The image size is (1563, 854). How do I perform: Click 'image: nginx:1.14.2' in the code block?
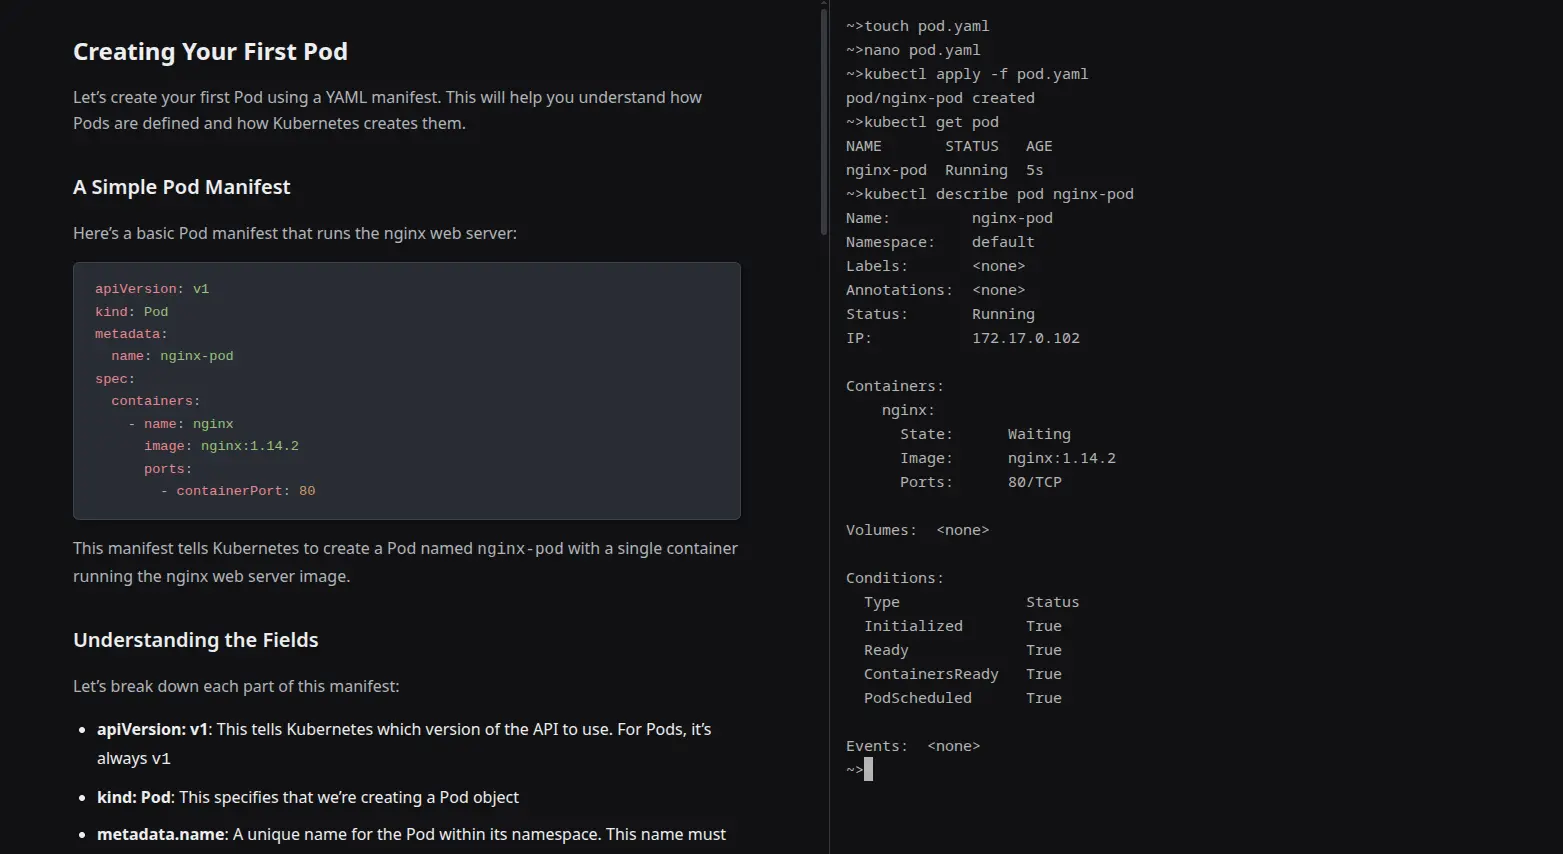tap(221, 446)
